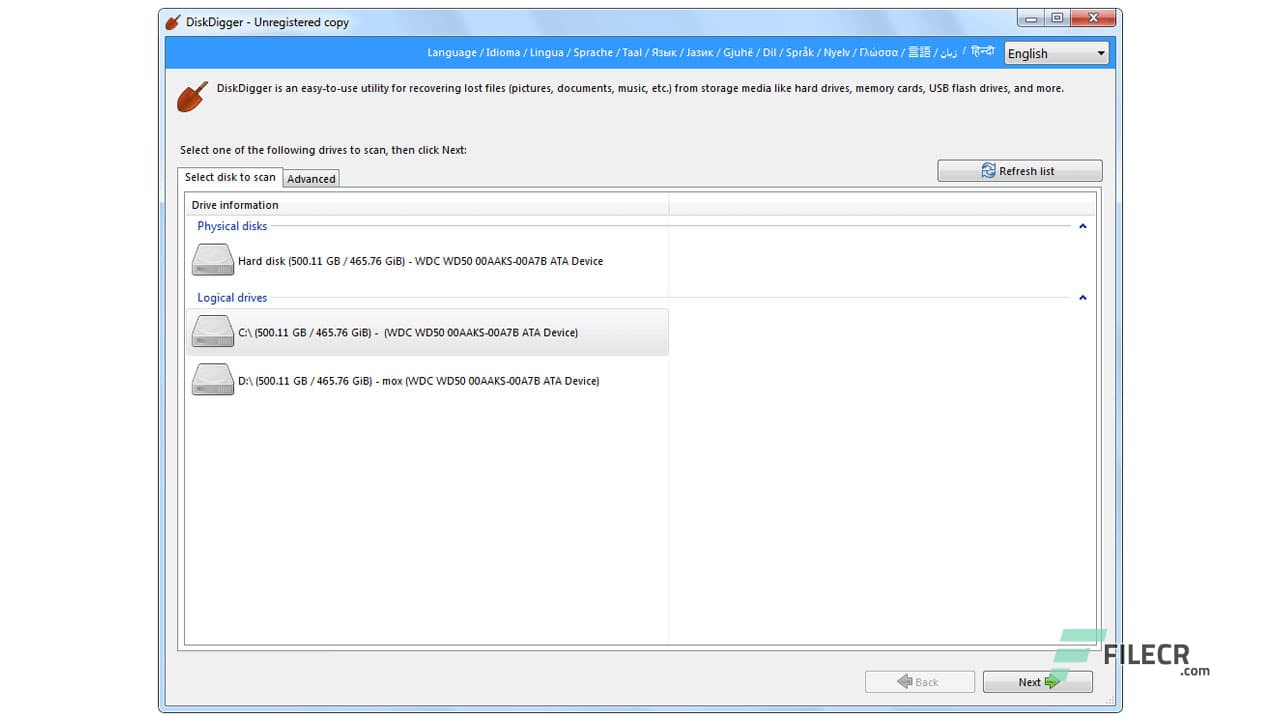Viewport: 1280px width, 720px height.
Task: Click the Next button
Action: 1037,681
